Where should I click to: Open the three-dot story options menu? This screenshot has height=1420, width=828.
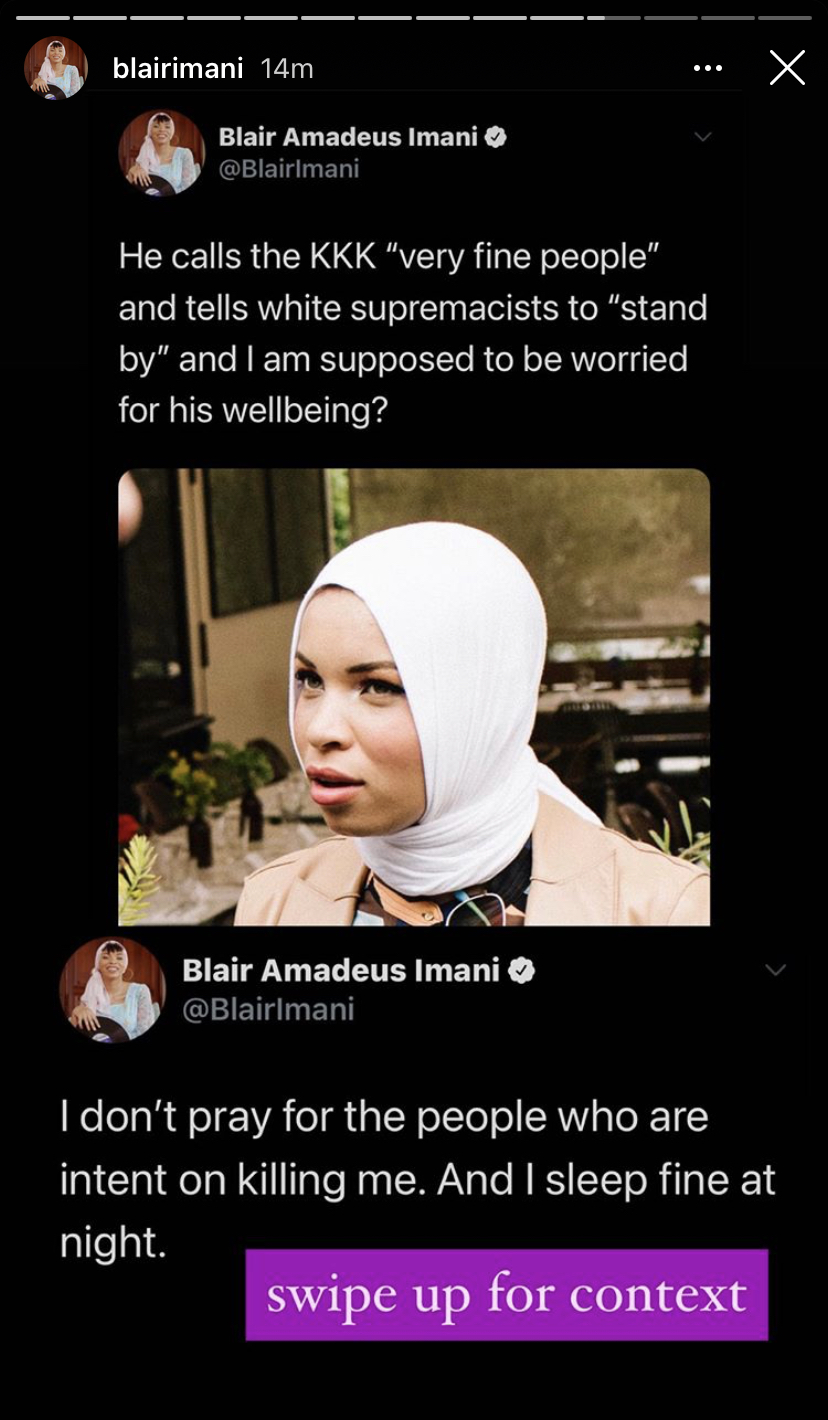coord(707,68)
